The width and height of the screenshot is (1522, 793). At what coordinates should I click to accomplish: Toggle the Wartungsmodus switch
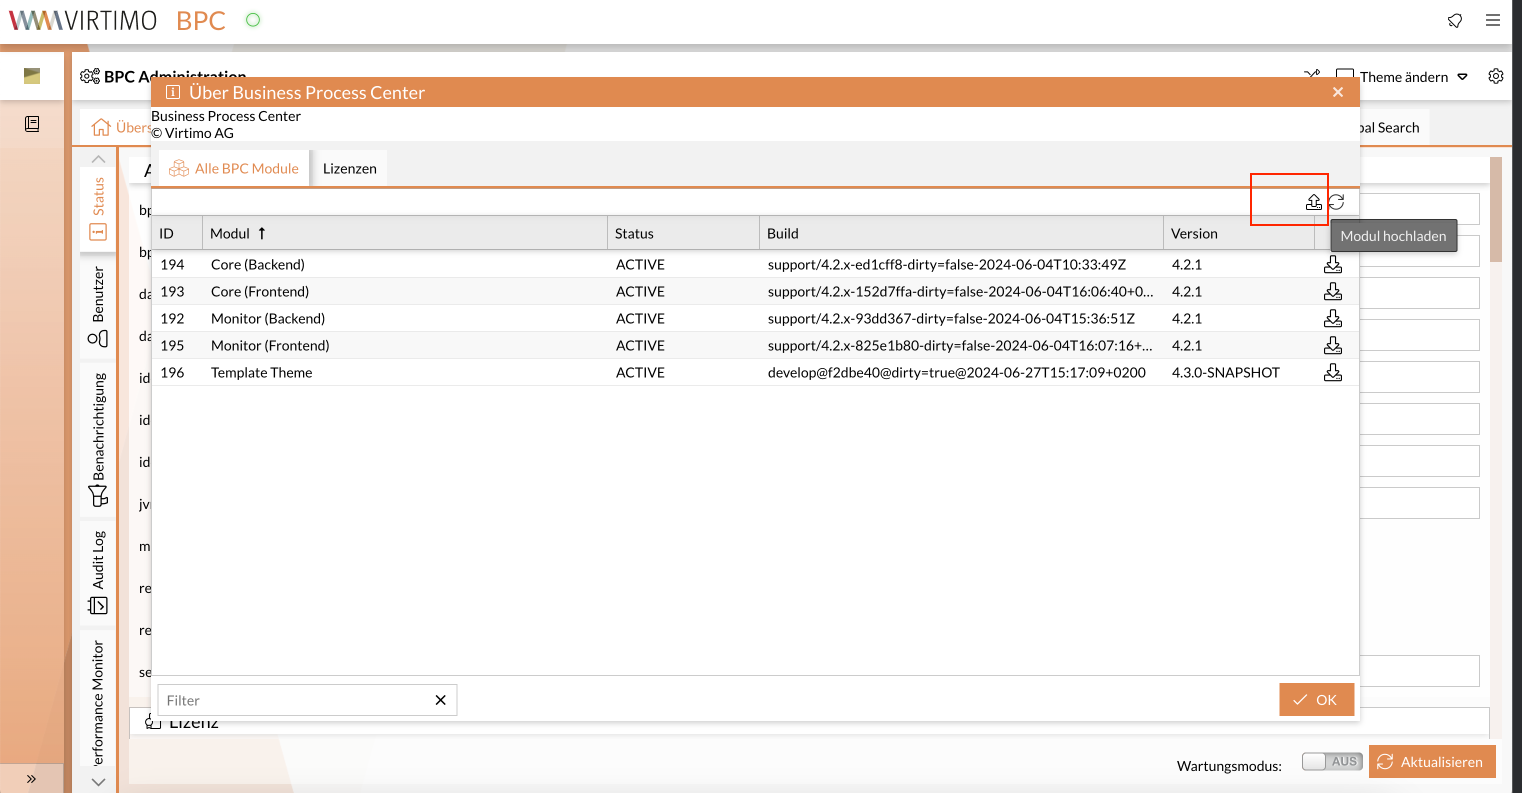1331,761
